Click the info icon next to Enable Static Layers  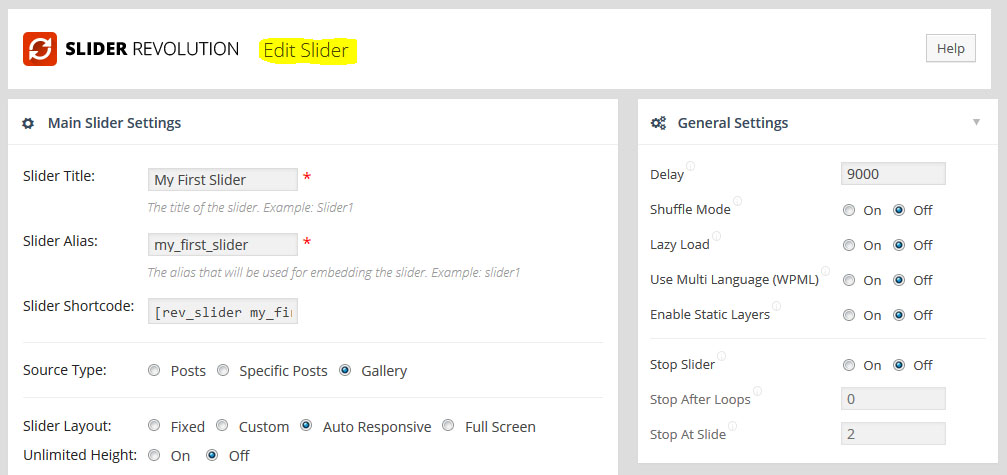pos(776,307)
